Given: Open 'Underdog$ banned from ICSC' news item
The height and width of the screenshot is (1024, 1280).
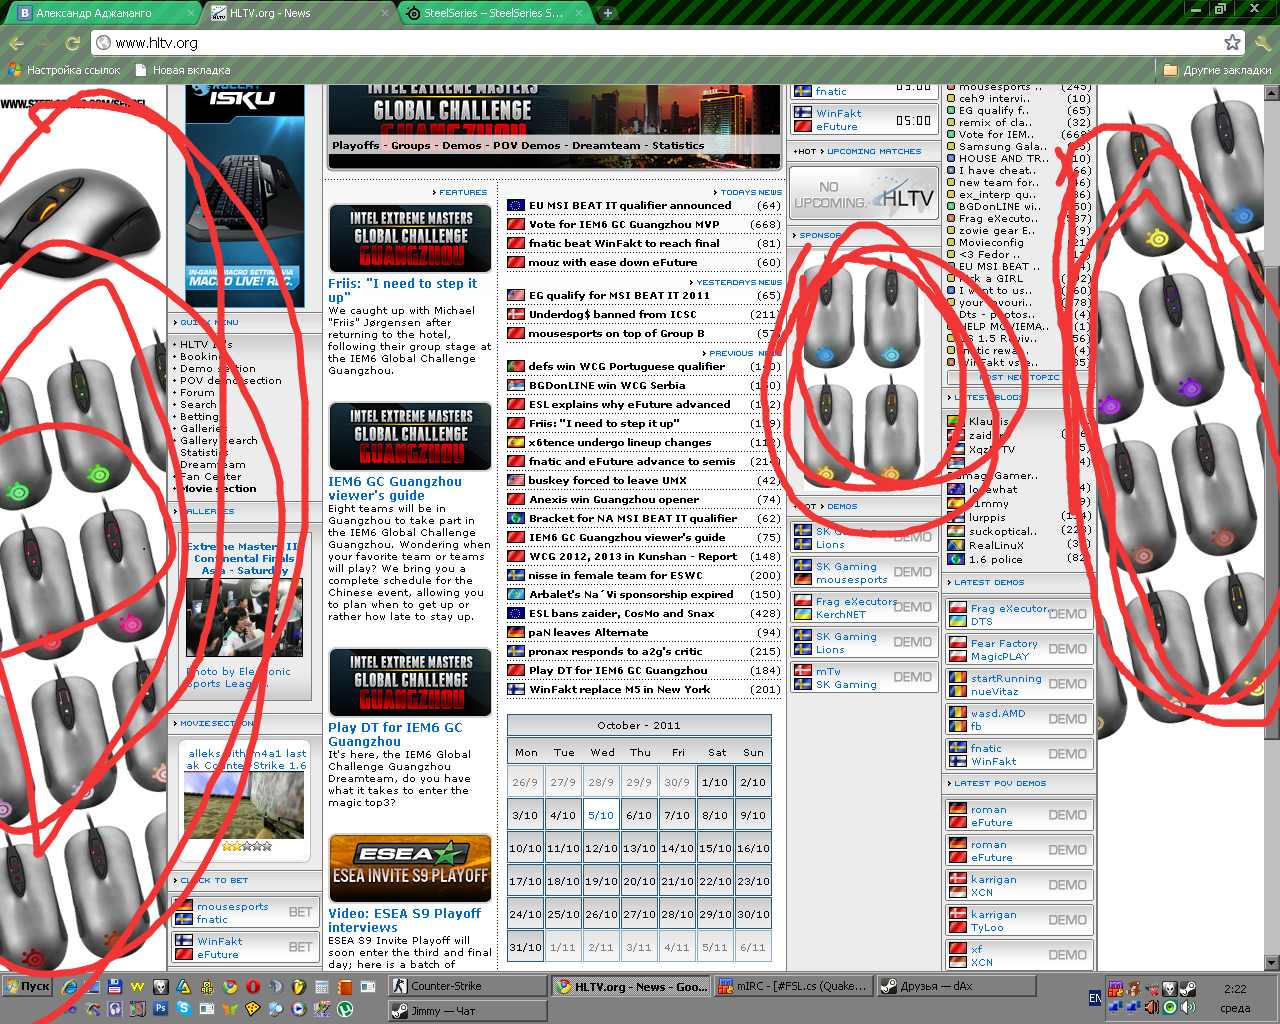Looking at the screenshot, I should click(x=612, y=315).
